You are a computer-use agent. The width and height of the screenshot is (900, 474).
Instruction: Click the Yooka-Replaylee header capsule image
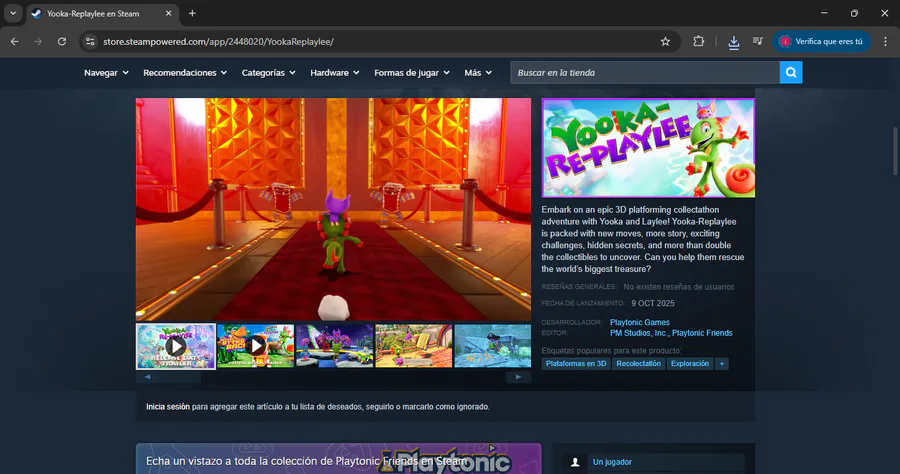click(648, 148)
